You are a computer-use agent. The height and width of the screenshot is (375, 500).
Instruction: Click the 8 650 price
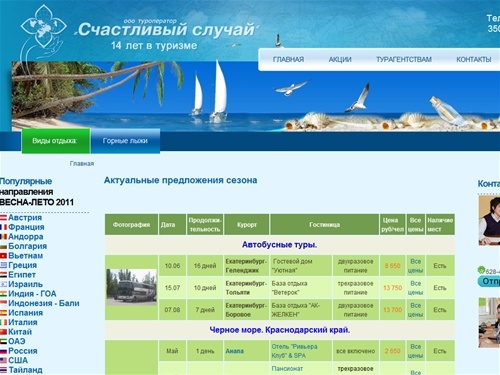click(x=392, y=266)
